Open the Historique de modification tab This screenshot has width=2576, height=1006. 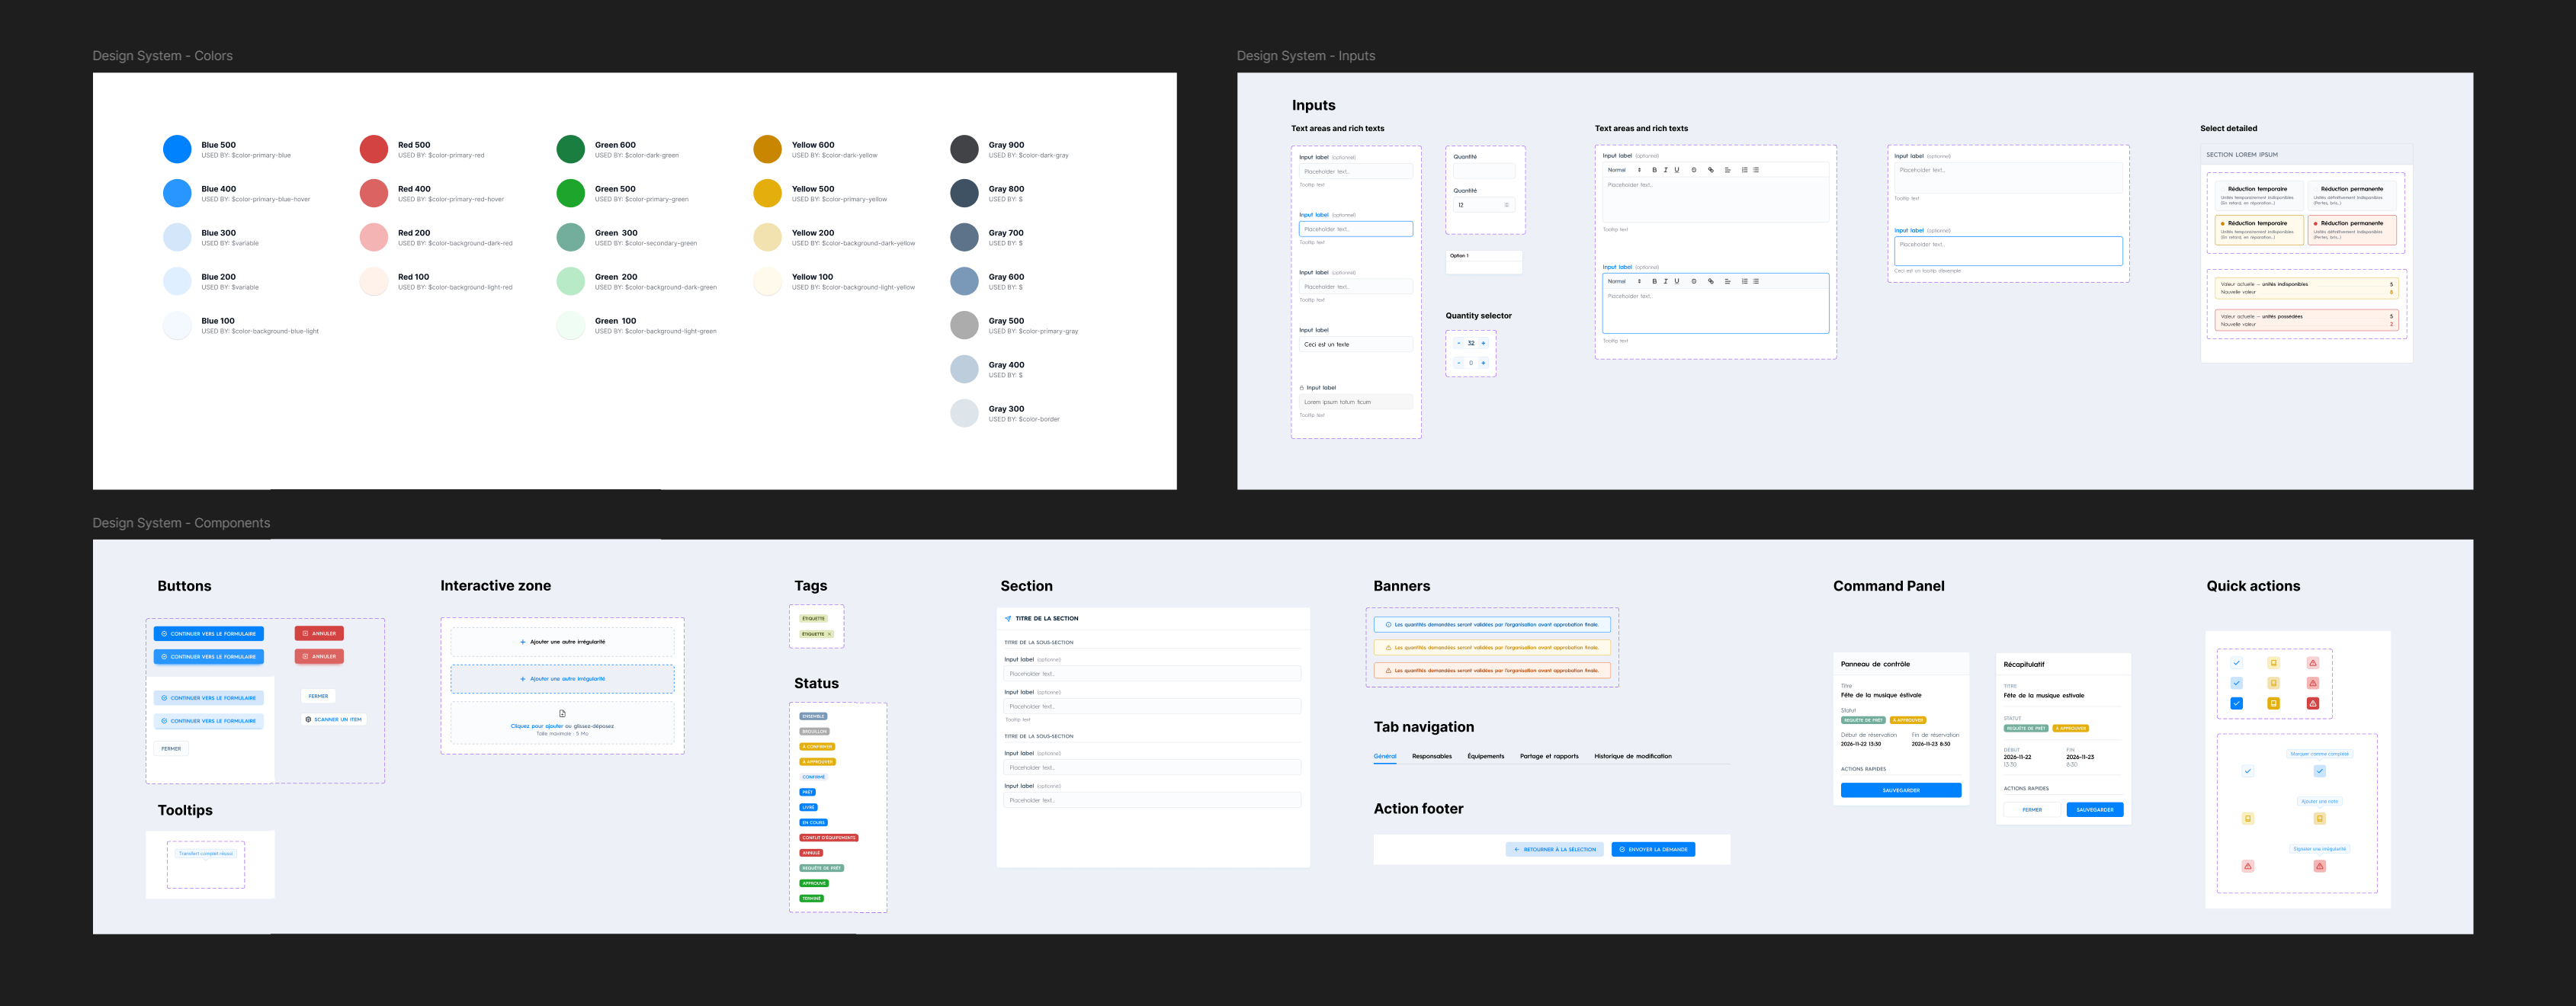pyautogui.click(x=1633, y=756)
